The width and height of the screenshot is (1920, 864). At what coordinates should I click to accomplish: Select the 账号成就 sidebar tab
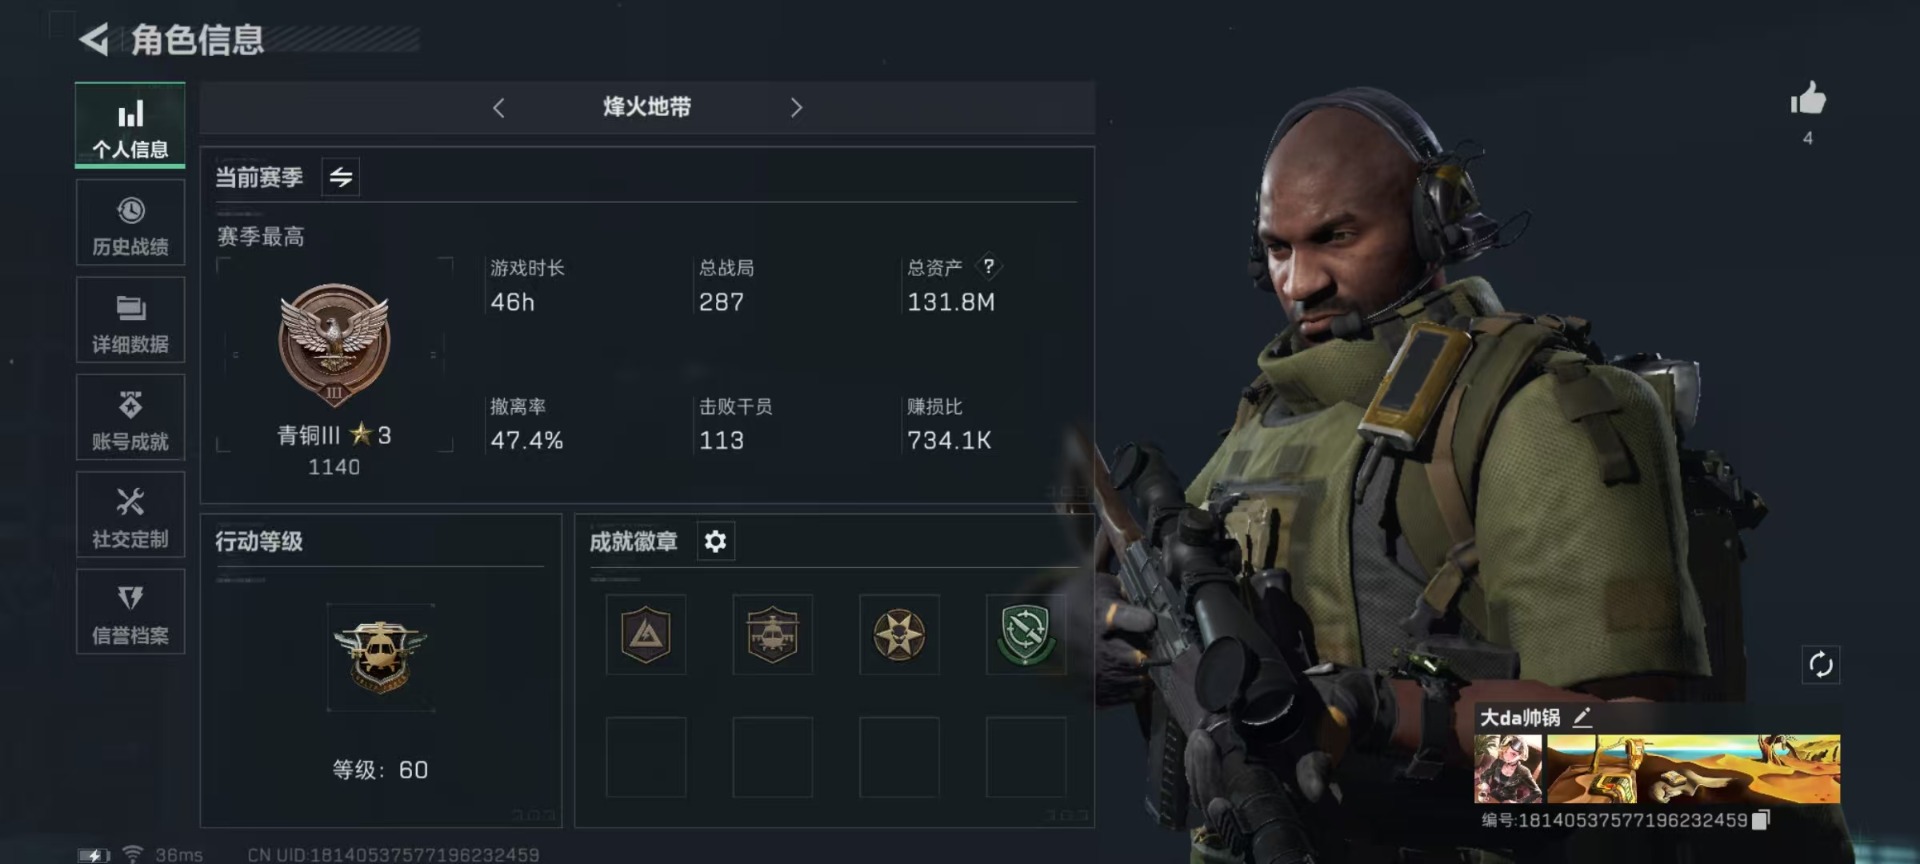[x=130, y=417]
